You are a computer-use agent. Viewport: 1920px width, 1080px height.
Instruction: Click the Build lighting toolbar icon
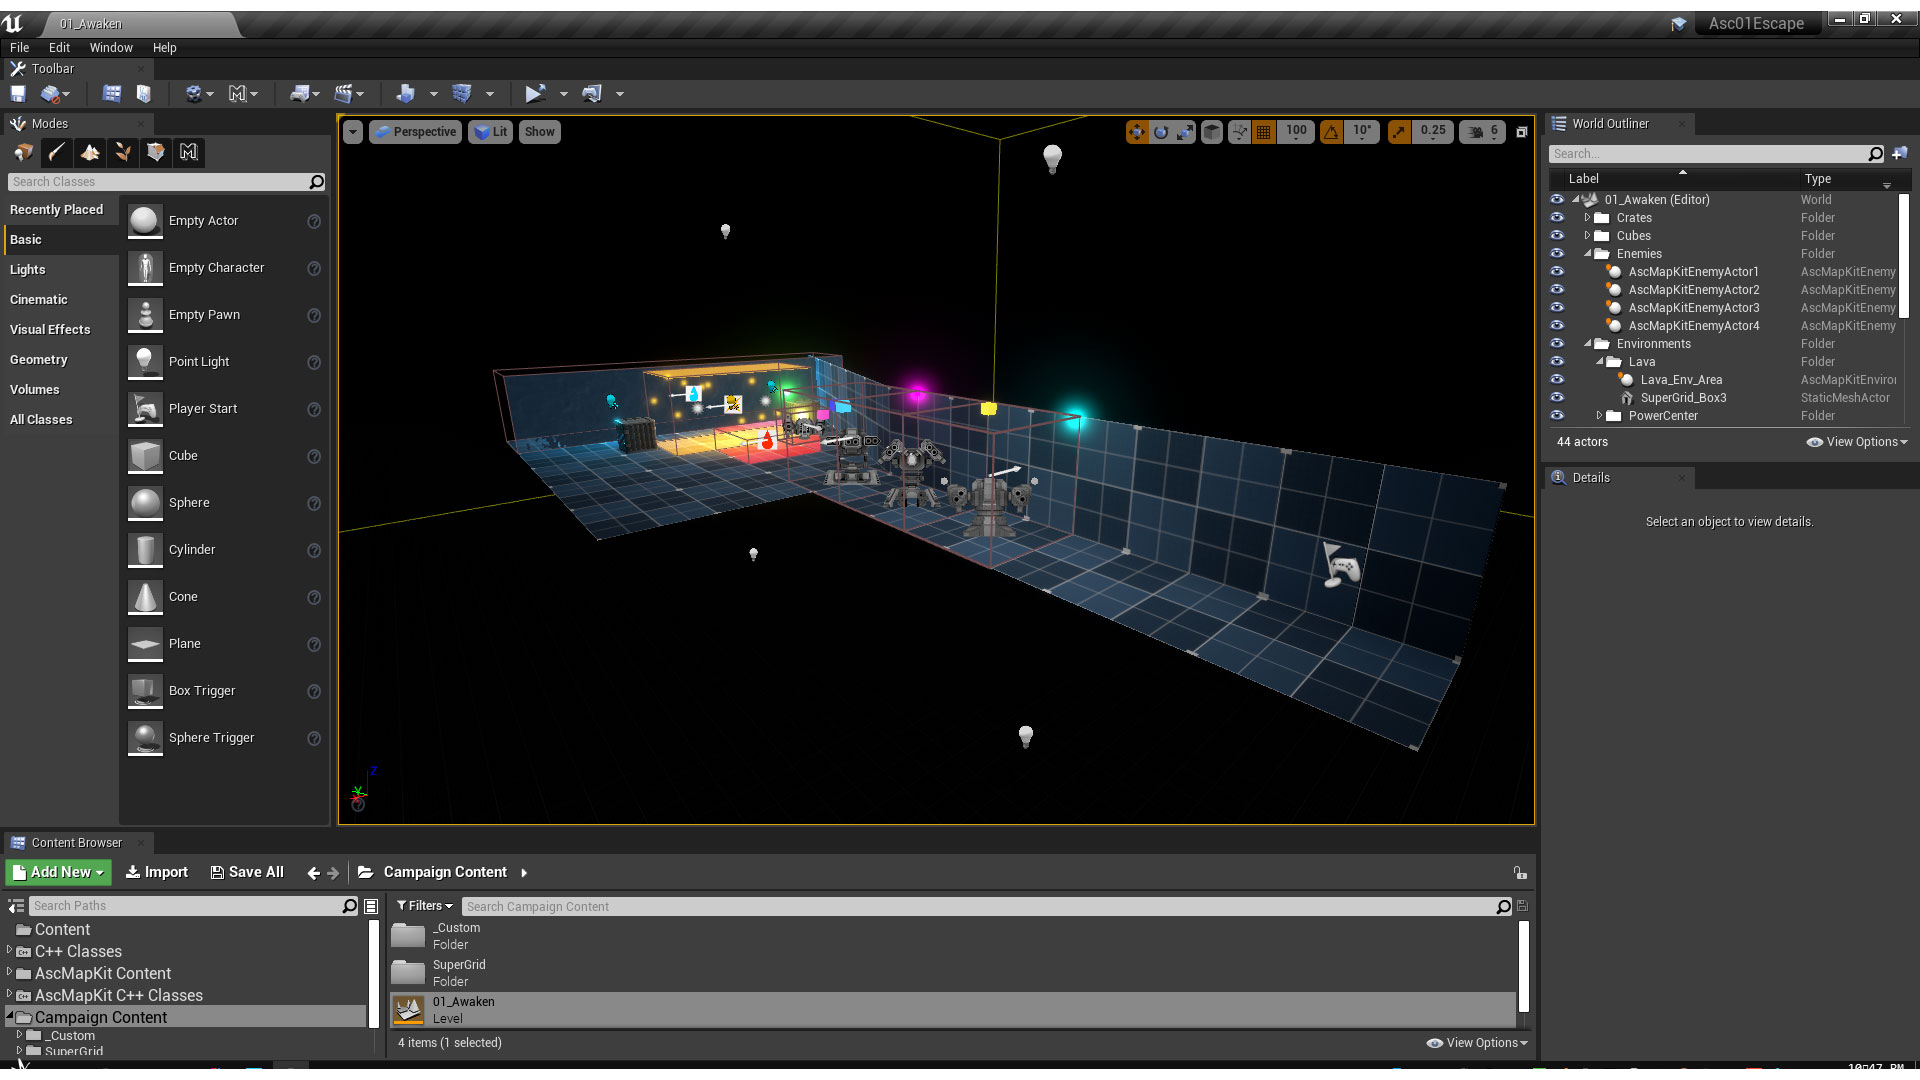point(404,93)
